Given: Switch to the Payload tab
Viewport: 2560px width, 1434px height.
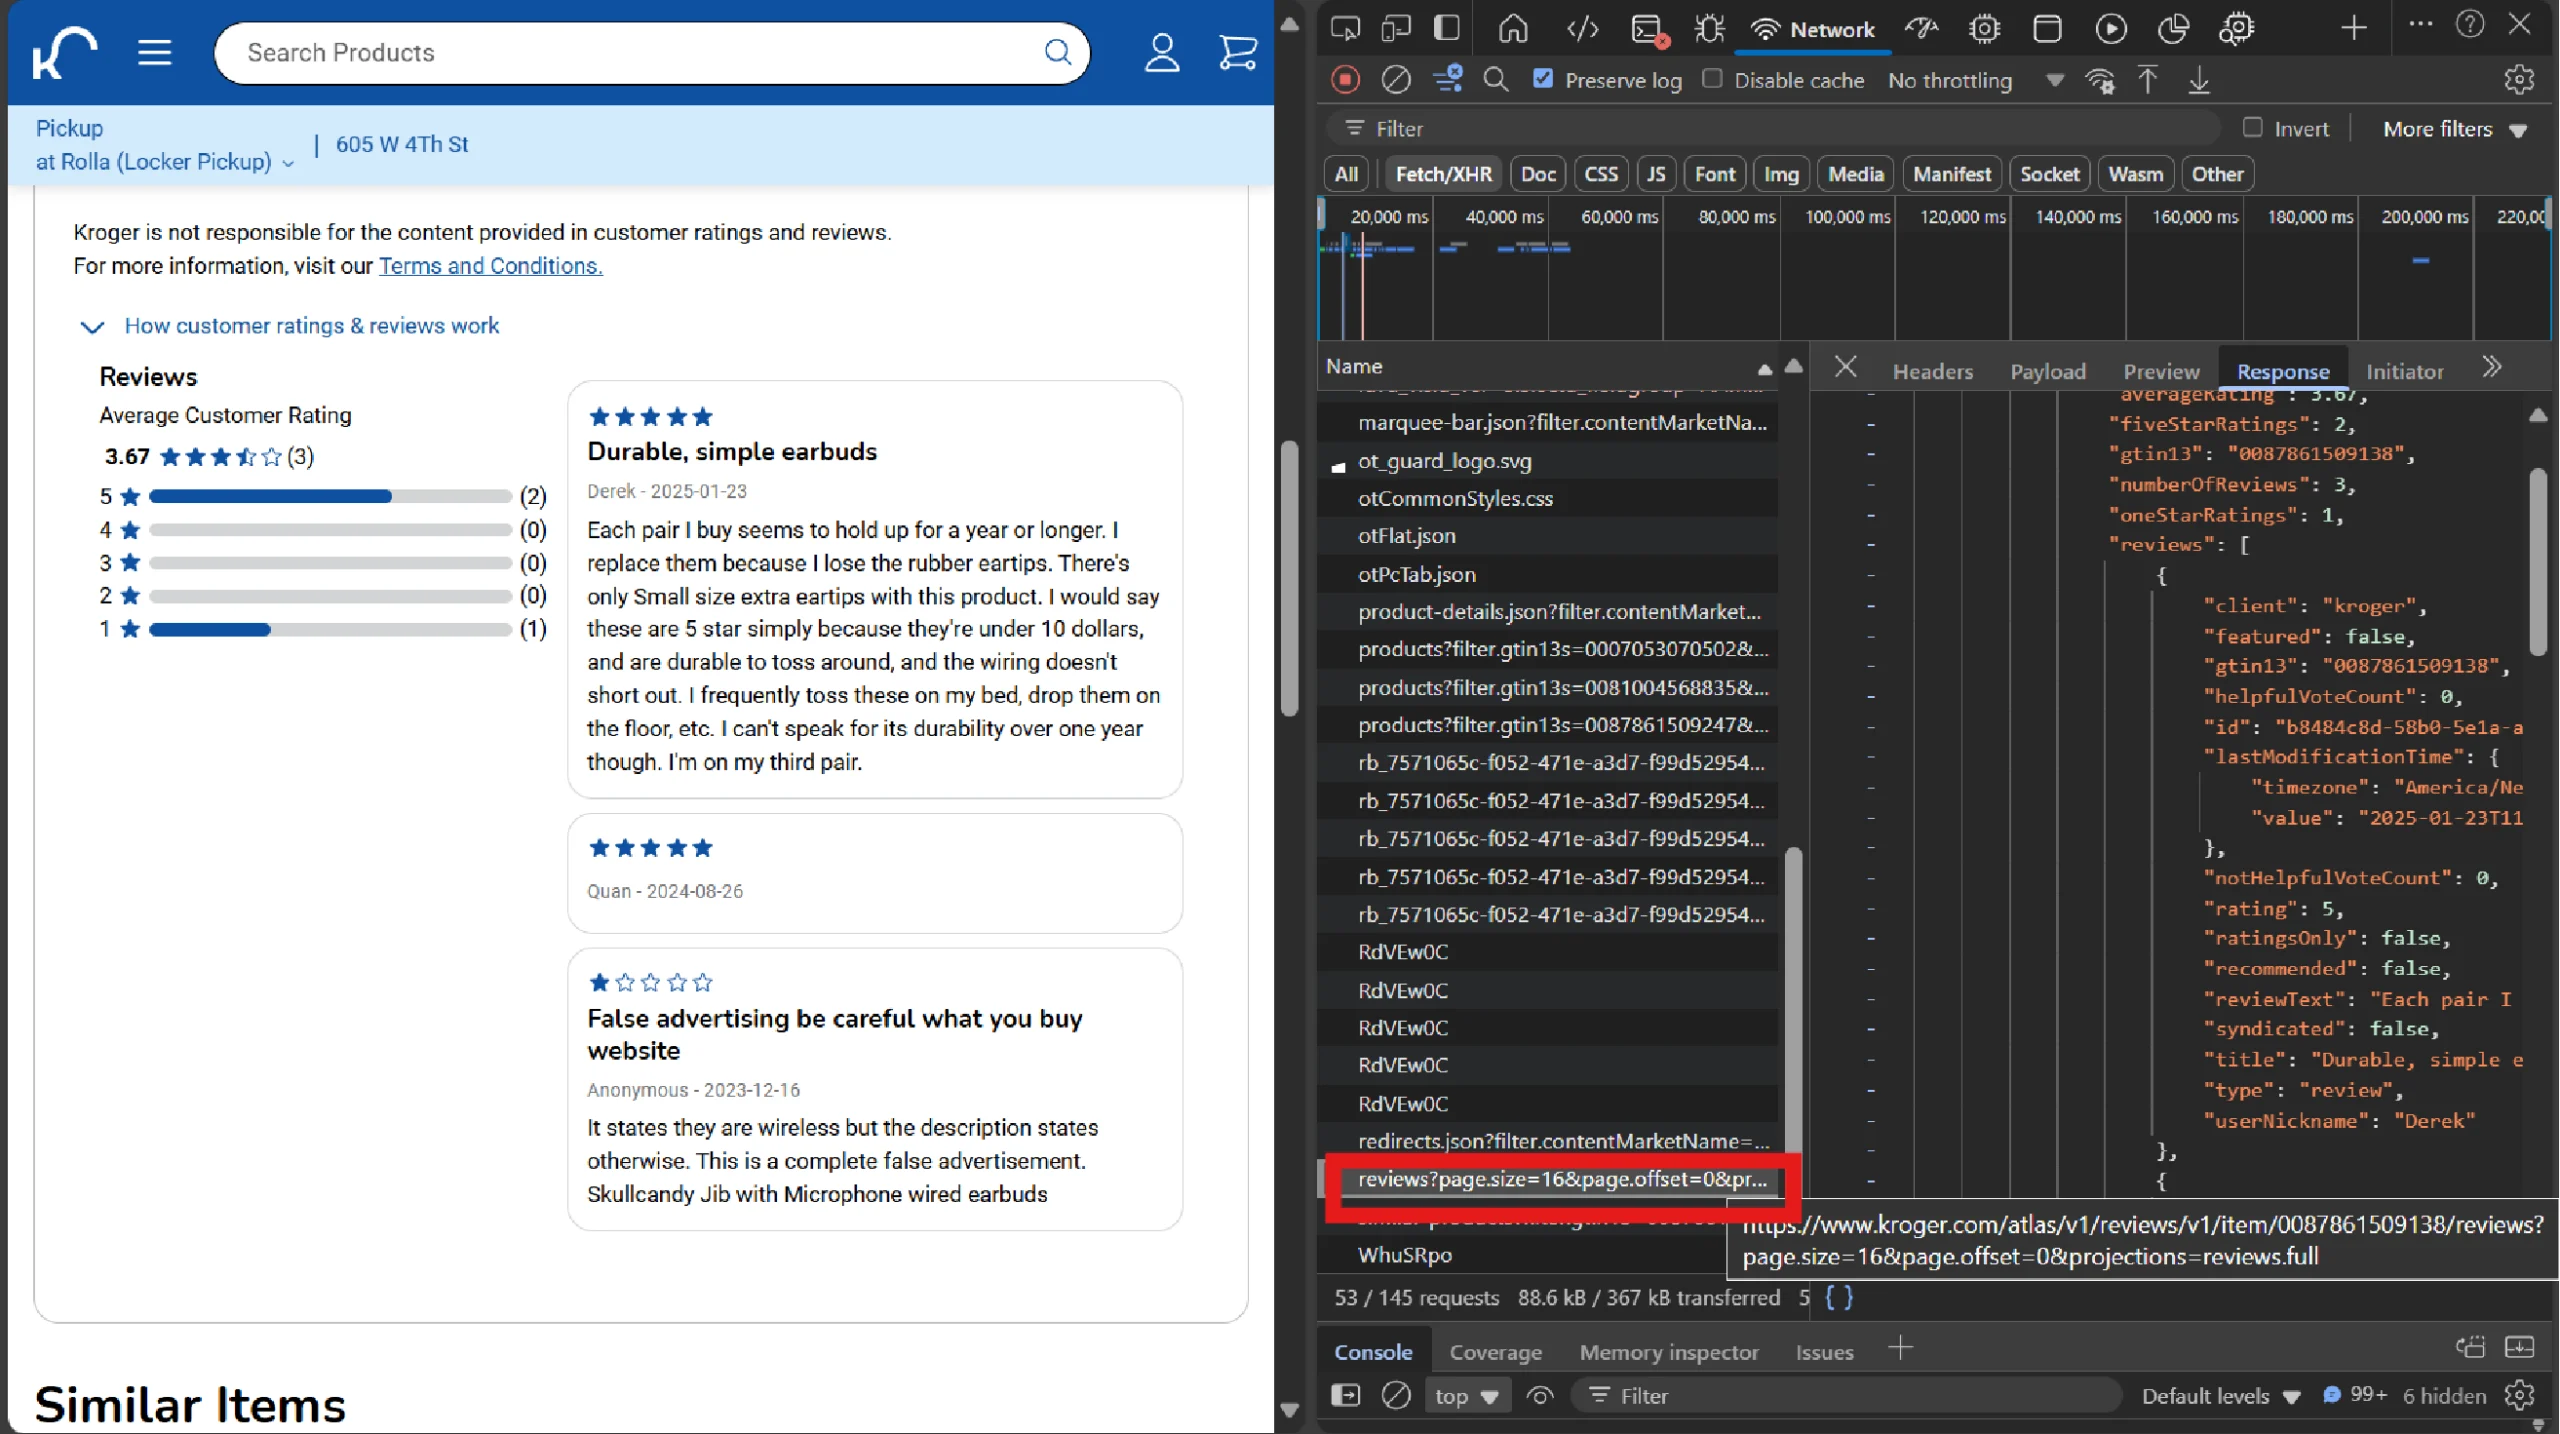Looking at the screenshot, I should click(x=2048, y=371).
